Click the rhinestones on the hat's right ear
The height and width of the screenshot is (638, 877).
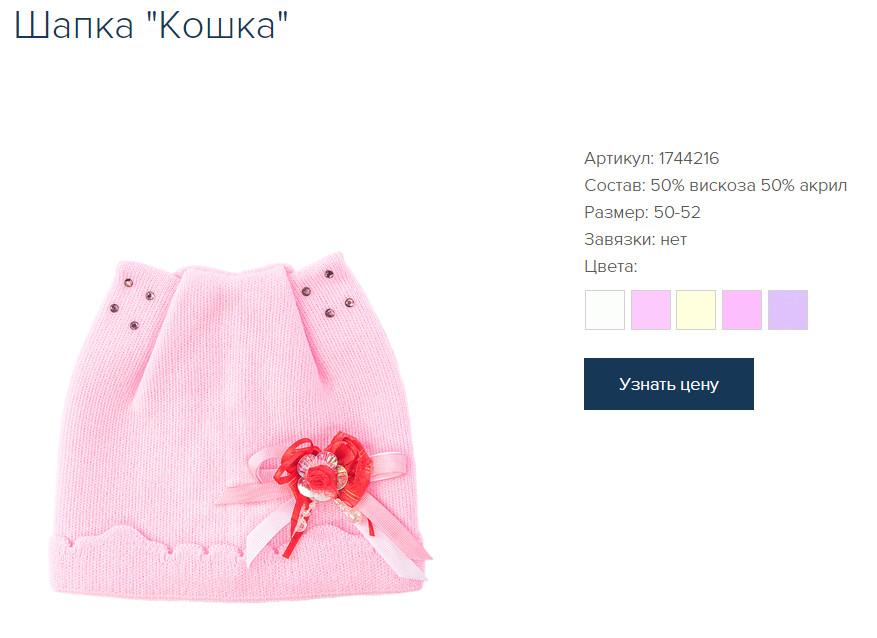[x=328, y=294]
